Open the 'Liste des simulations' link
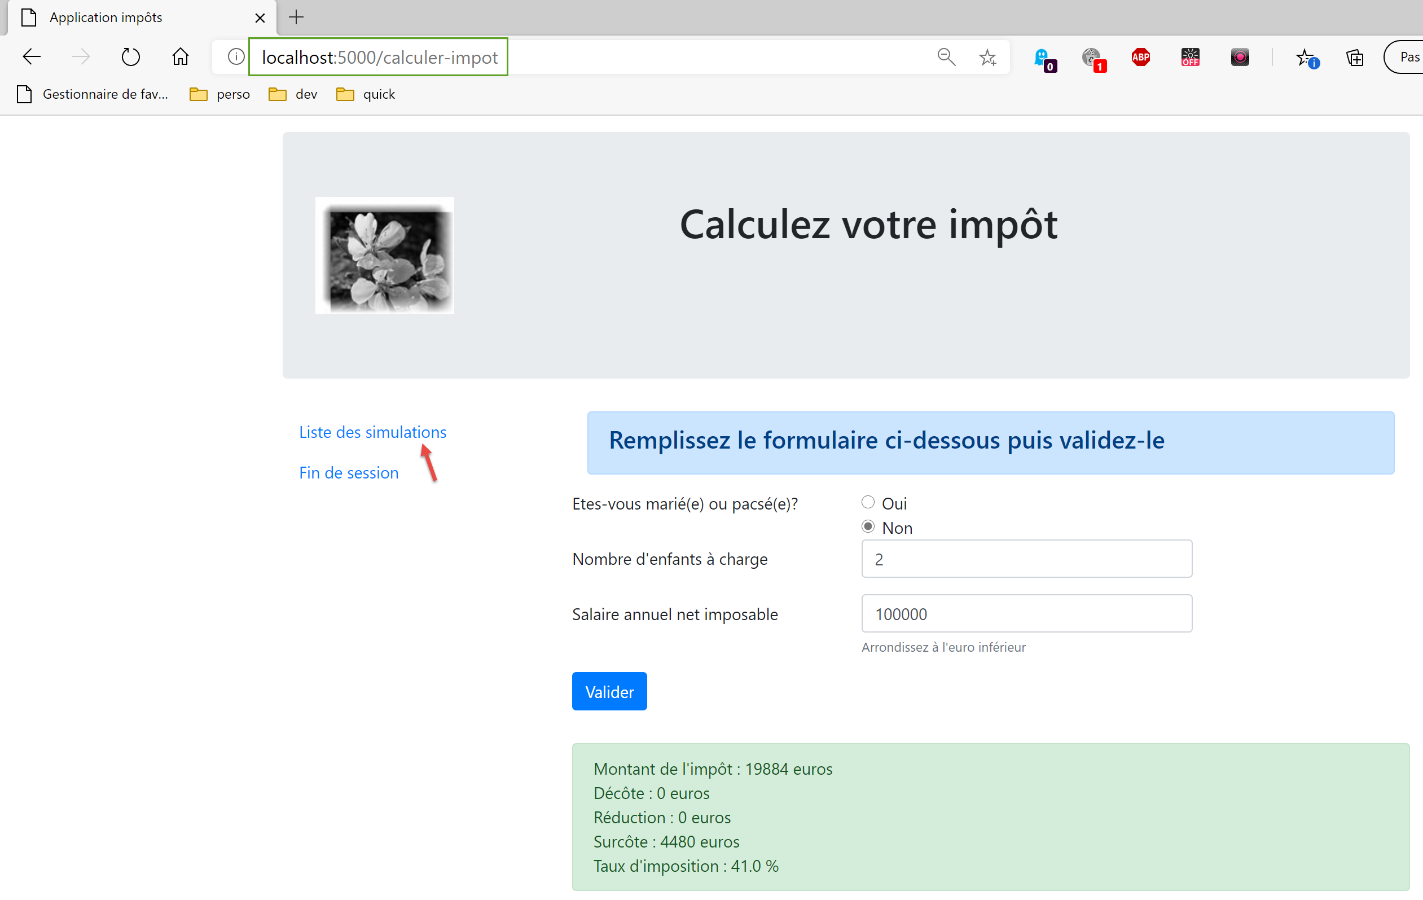This screenshot has height=900, width=1423. click(x=372, y=432)
